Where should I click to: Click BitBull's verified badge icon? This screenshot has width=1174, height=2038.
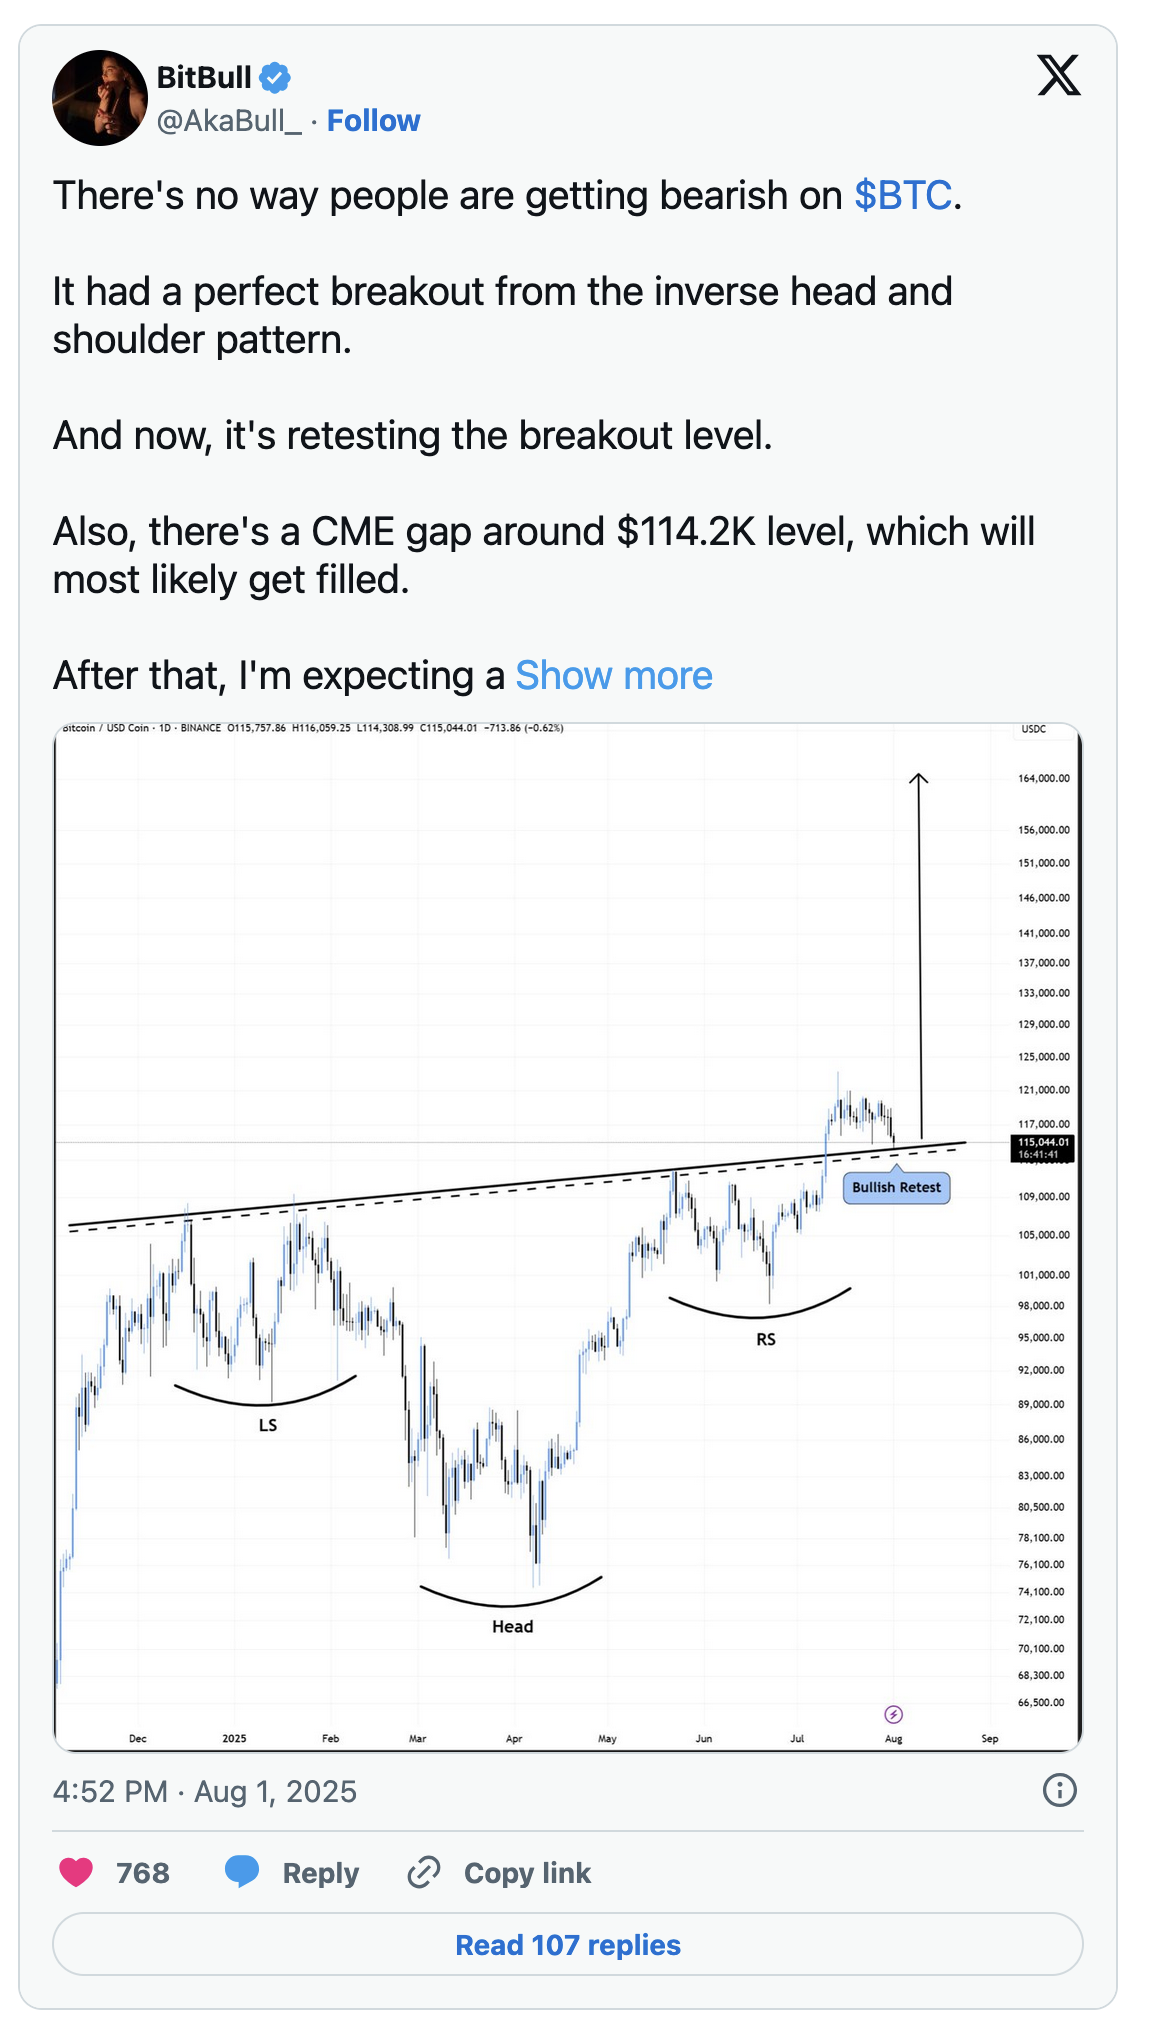275,77
